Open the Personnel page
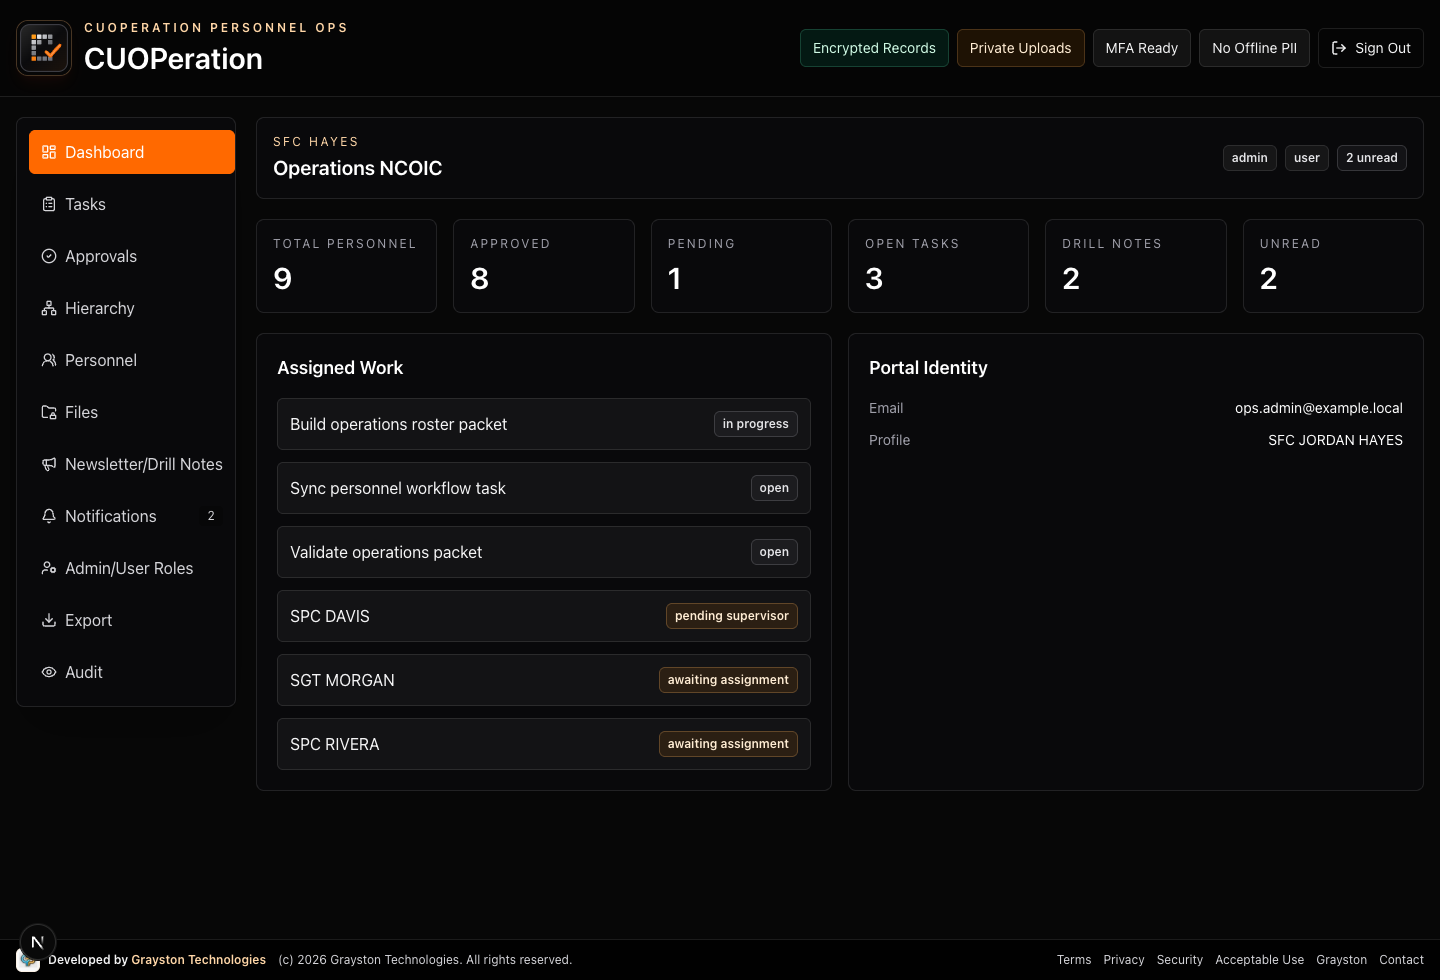 132,360
